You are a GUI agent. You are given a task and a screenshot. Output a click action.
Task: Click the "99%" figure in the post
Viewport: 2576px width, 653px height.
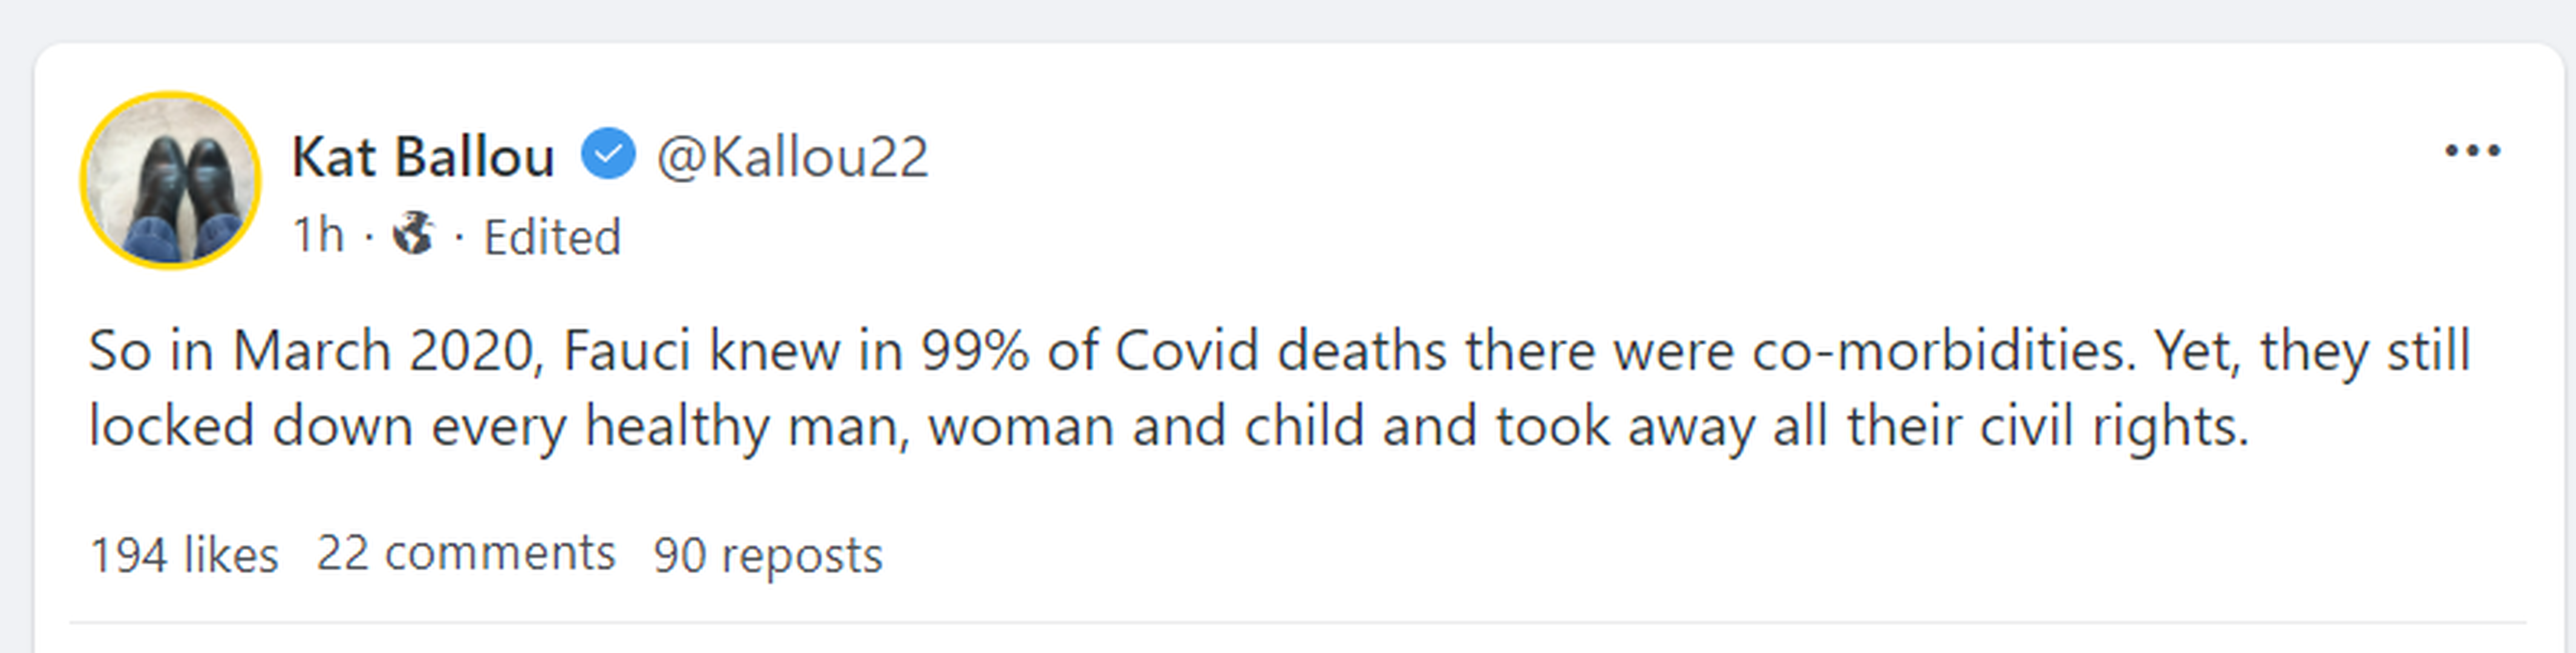click(974, 351)
